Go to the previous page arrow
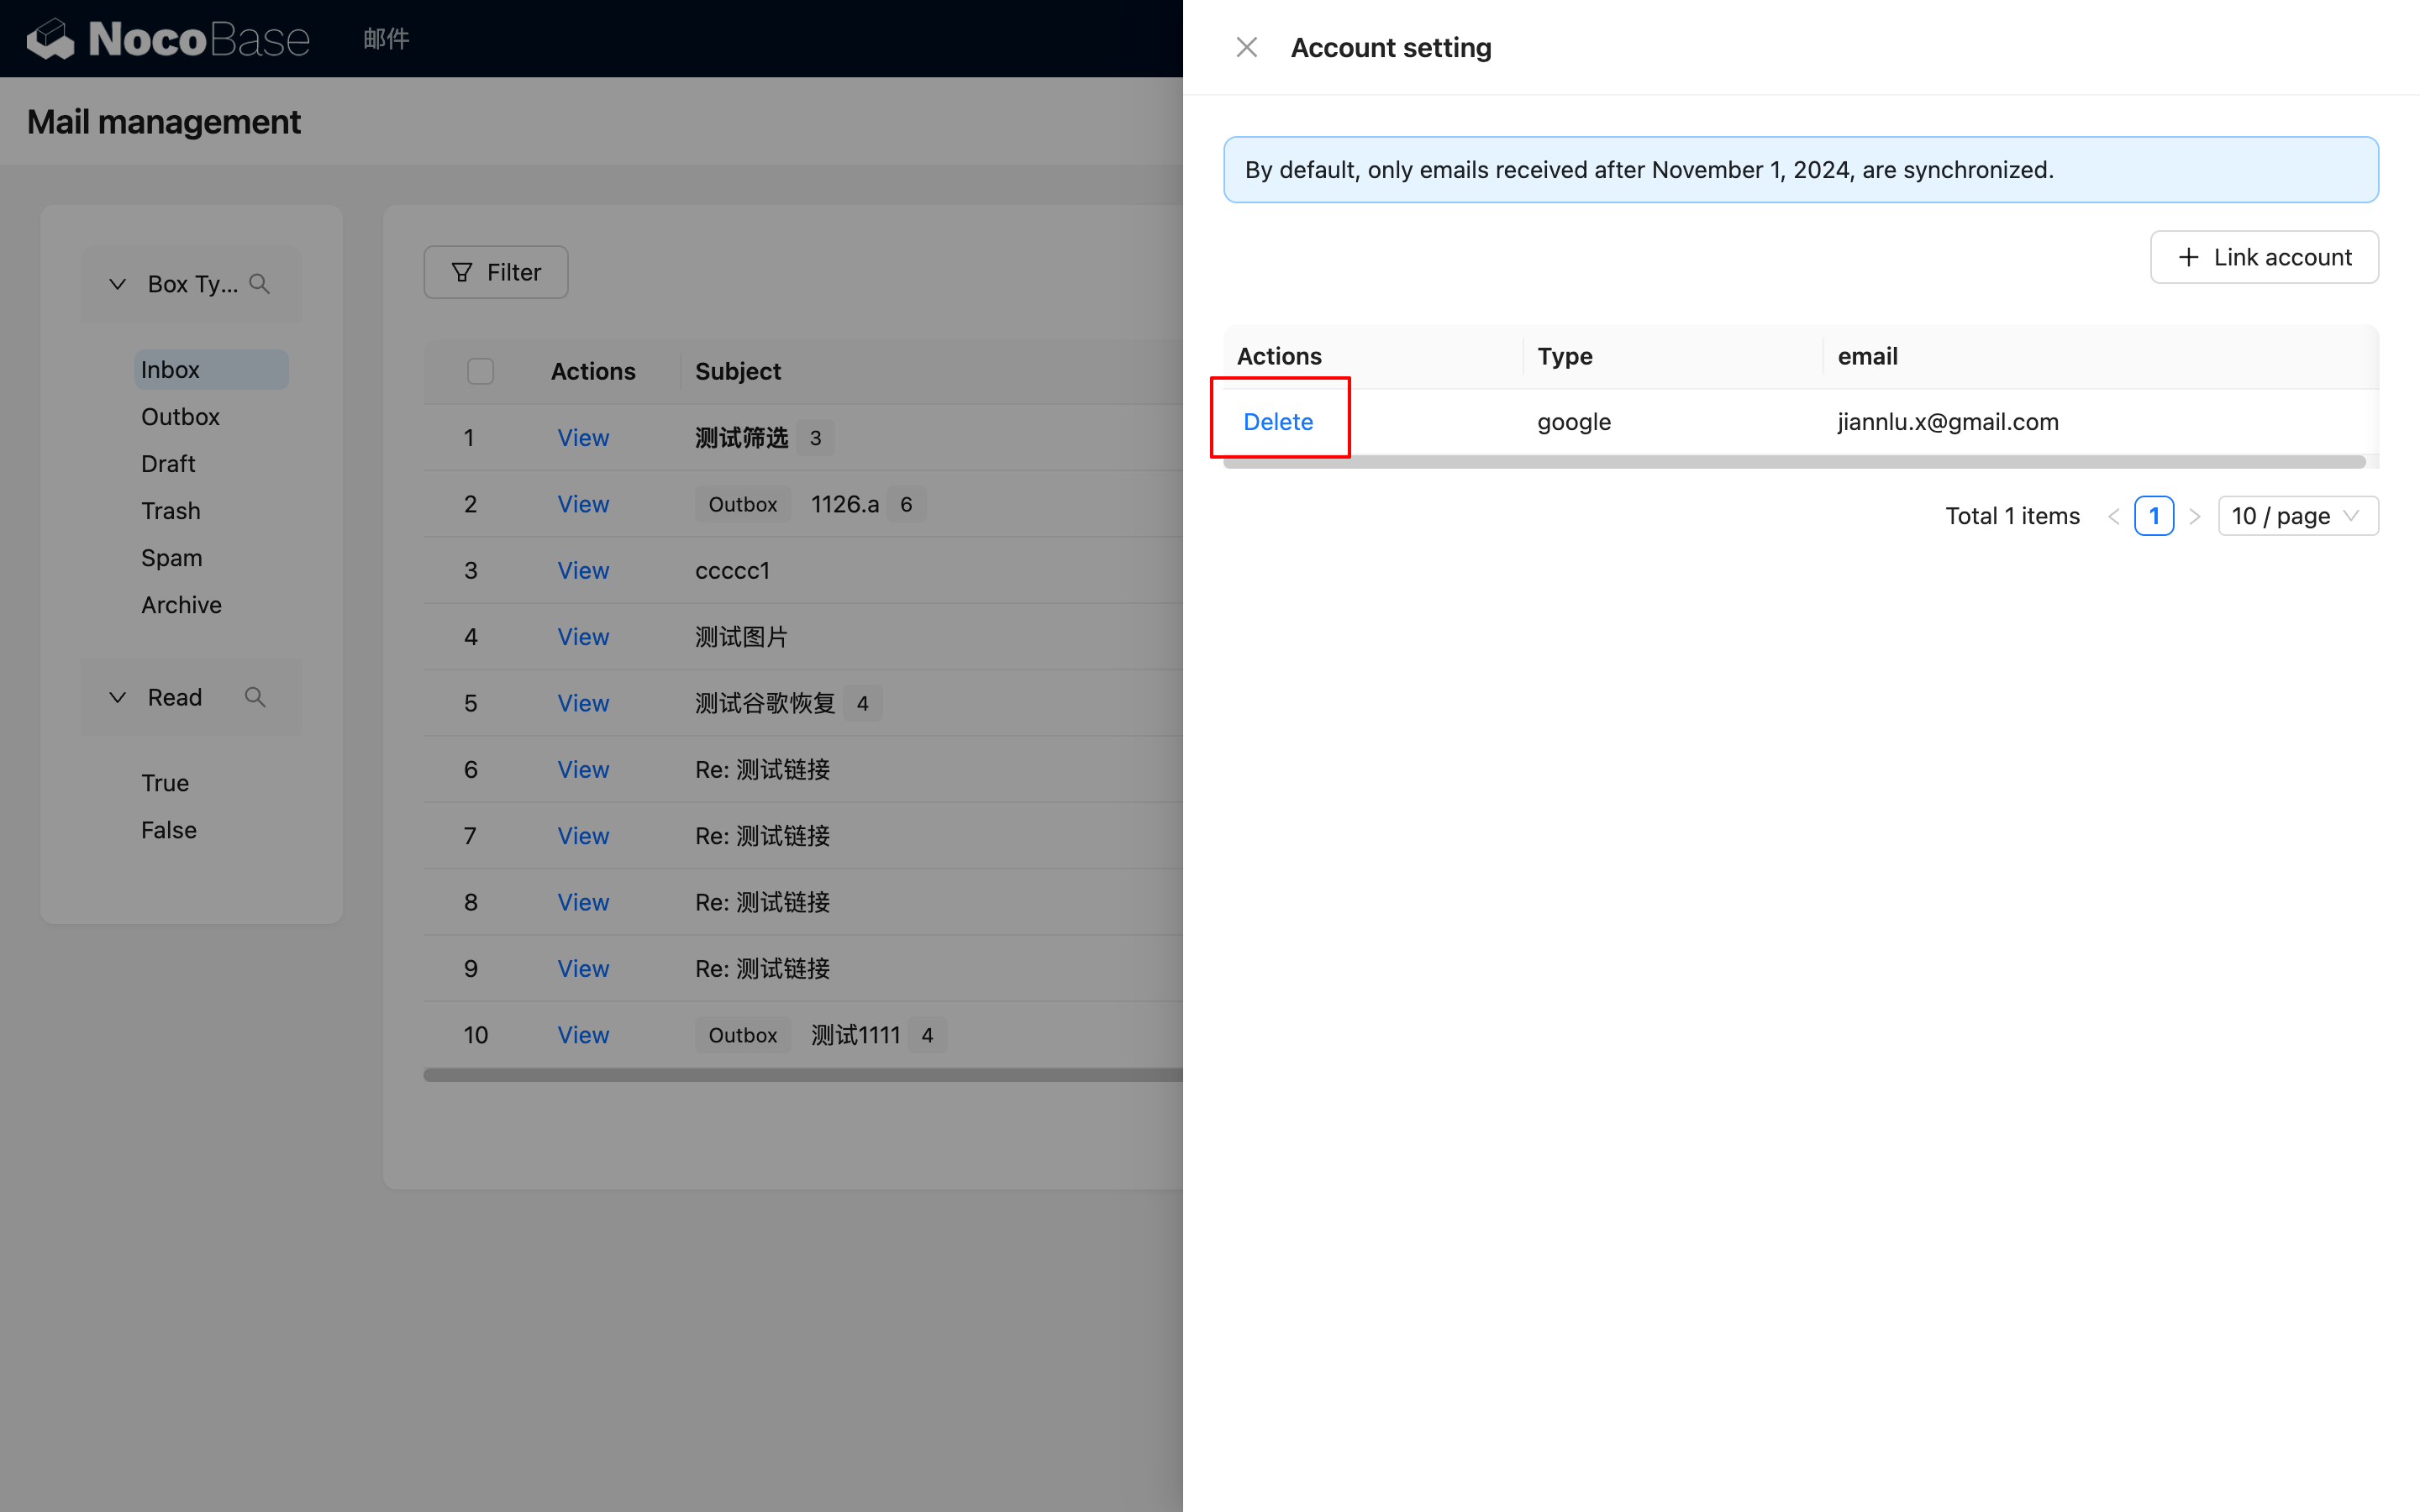Viewport: 2420px width, 1512px height. tap(2113, 516)
